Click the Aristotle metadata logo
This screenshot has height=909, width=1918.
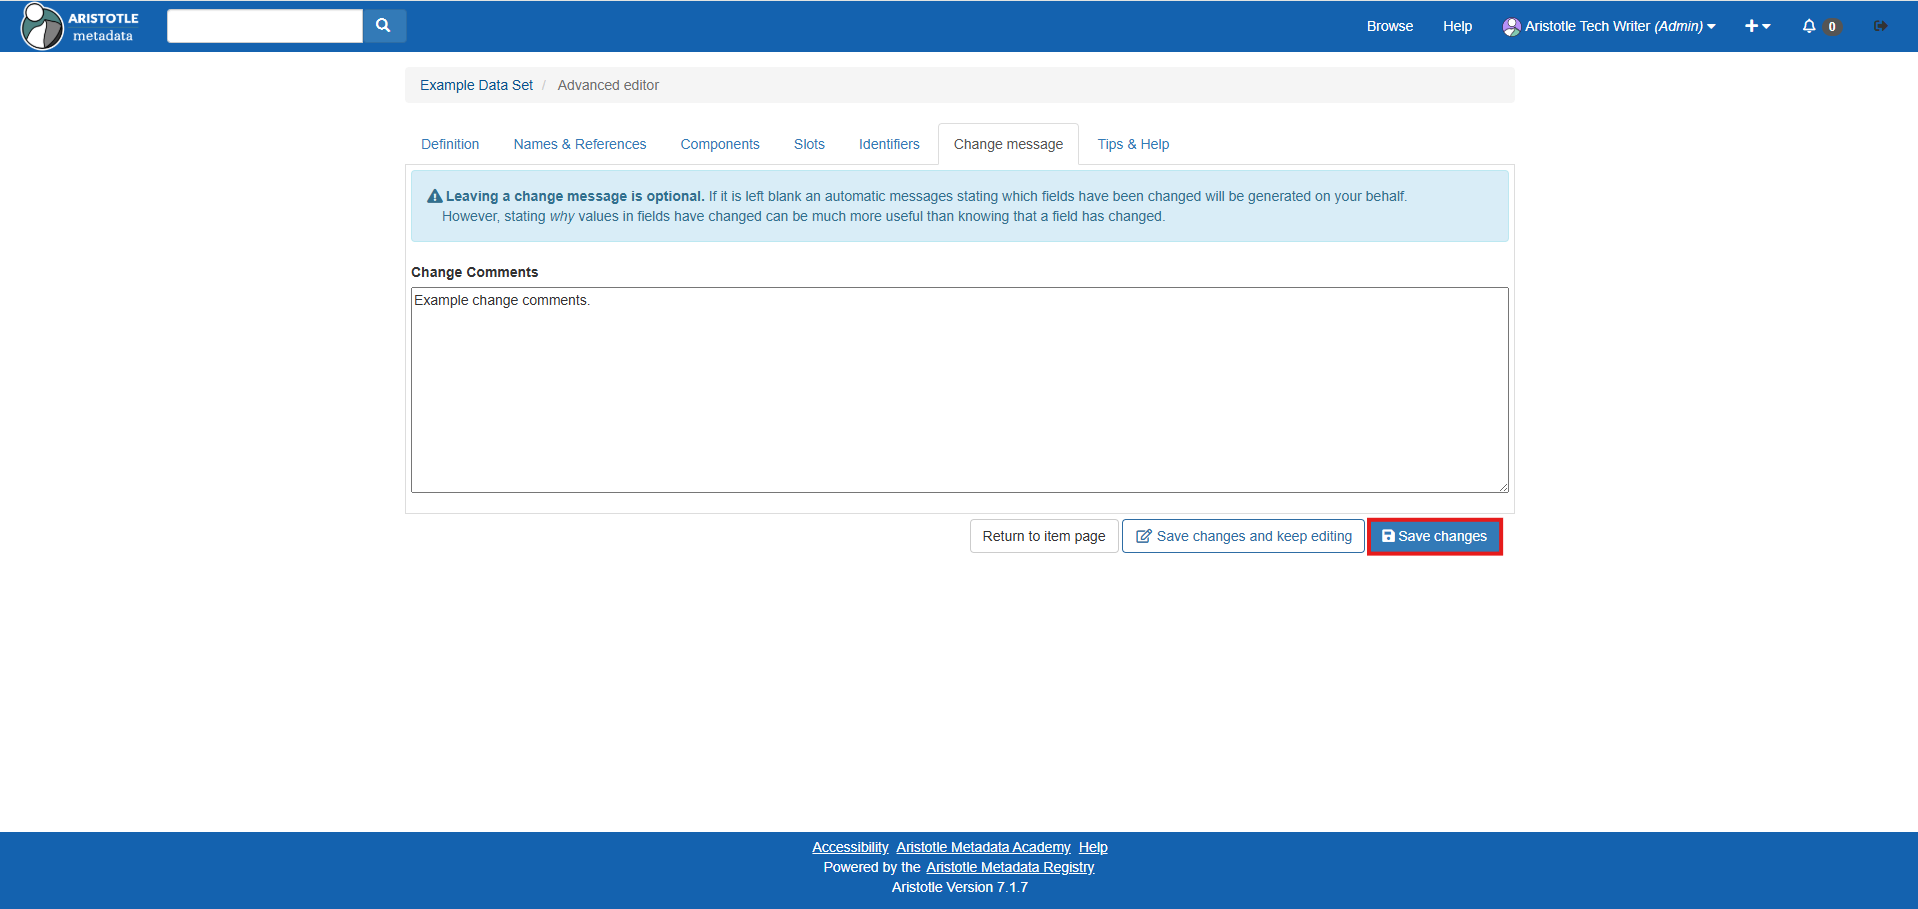click(x=80, y=26)
